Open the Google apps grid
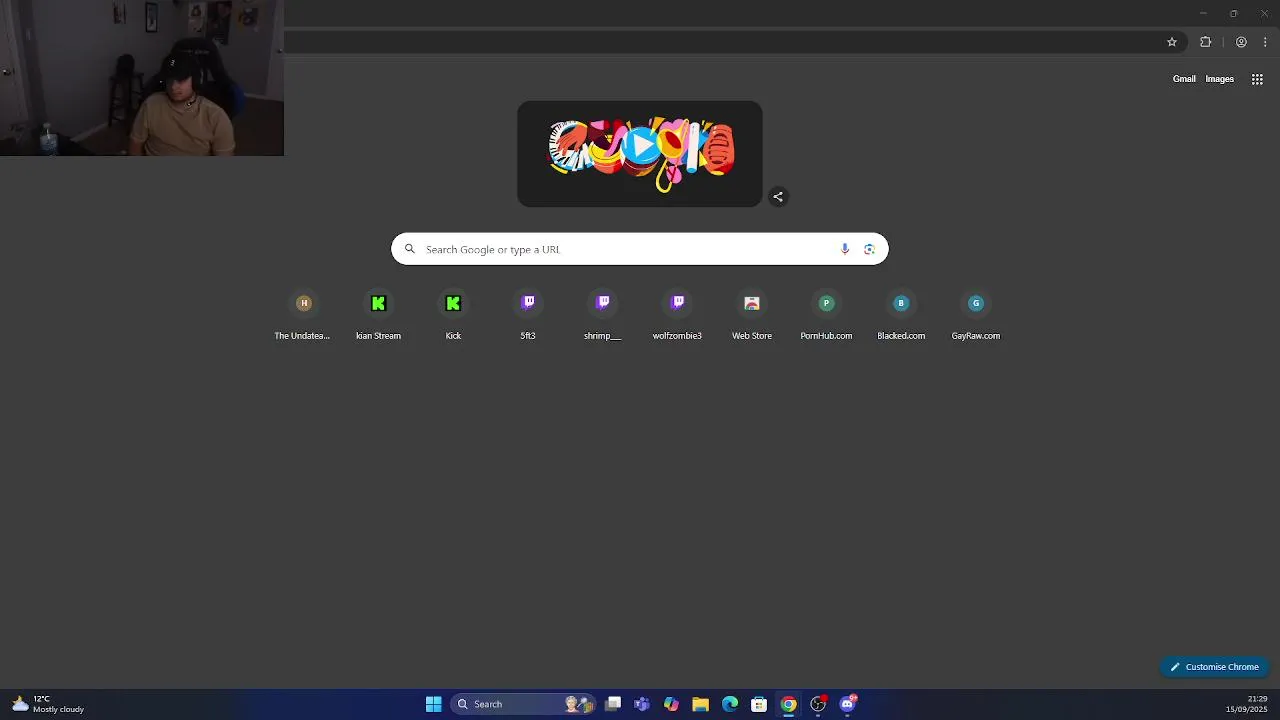 point(1257,79)
